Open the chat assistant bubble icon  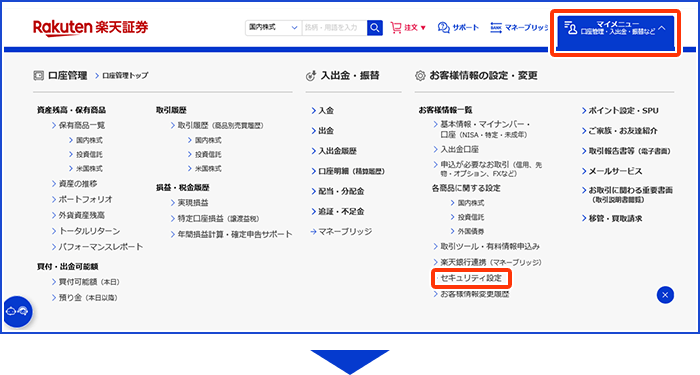18,312
